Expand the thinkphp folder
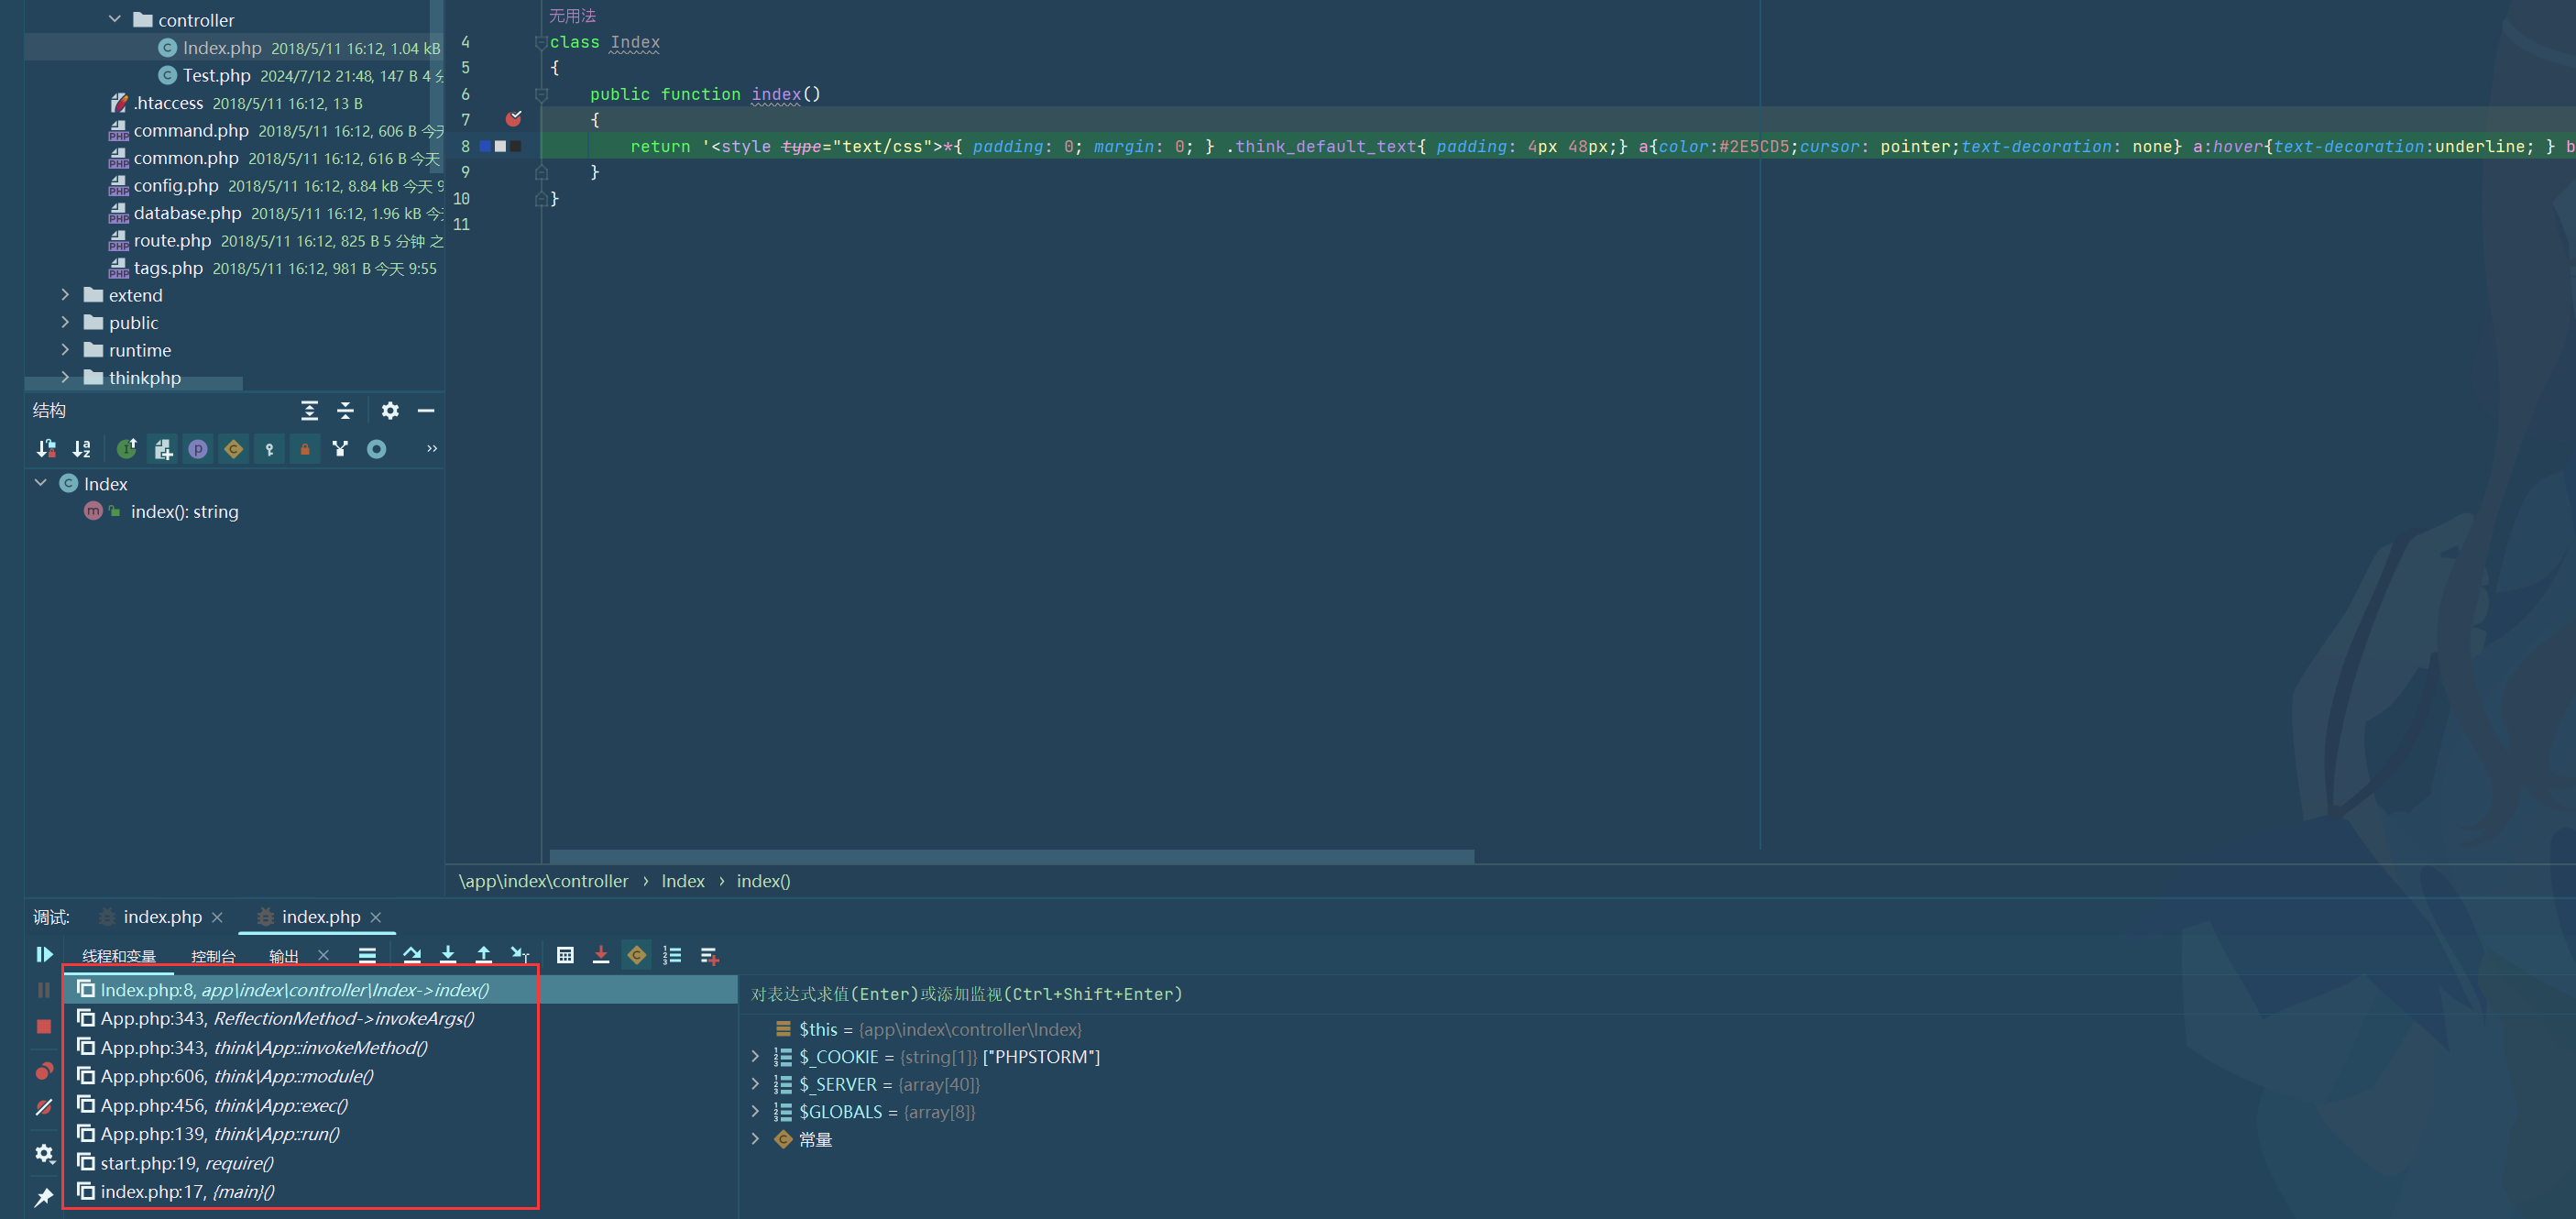Viewport: 2576px width, 1219px height. tap(66, 377)
